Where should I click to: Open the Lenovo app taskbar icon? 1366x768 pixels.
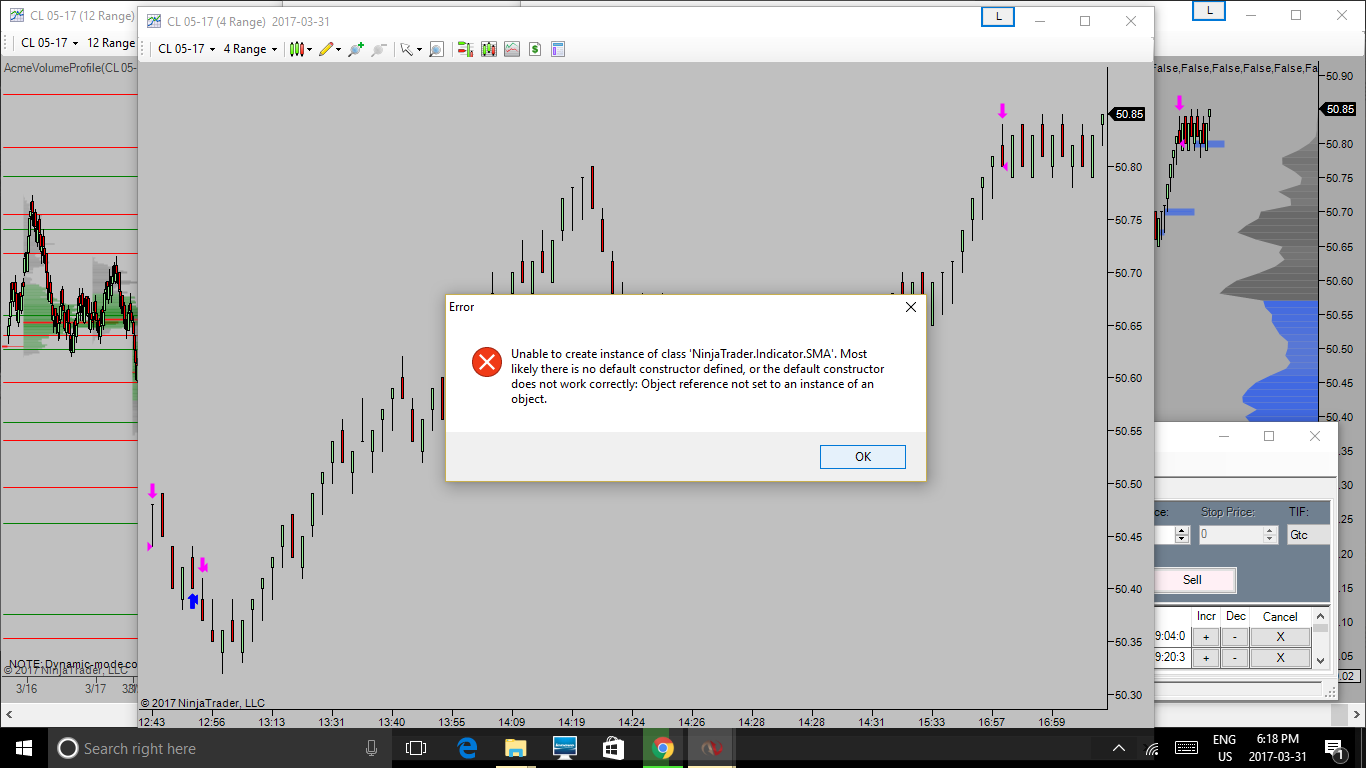coord(565,748)
